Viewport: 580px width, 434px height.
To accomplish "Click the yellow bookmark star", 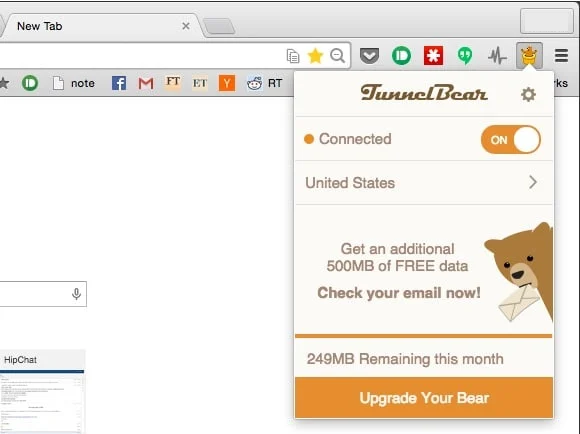I will 315,56.
